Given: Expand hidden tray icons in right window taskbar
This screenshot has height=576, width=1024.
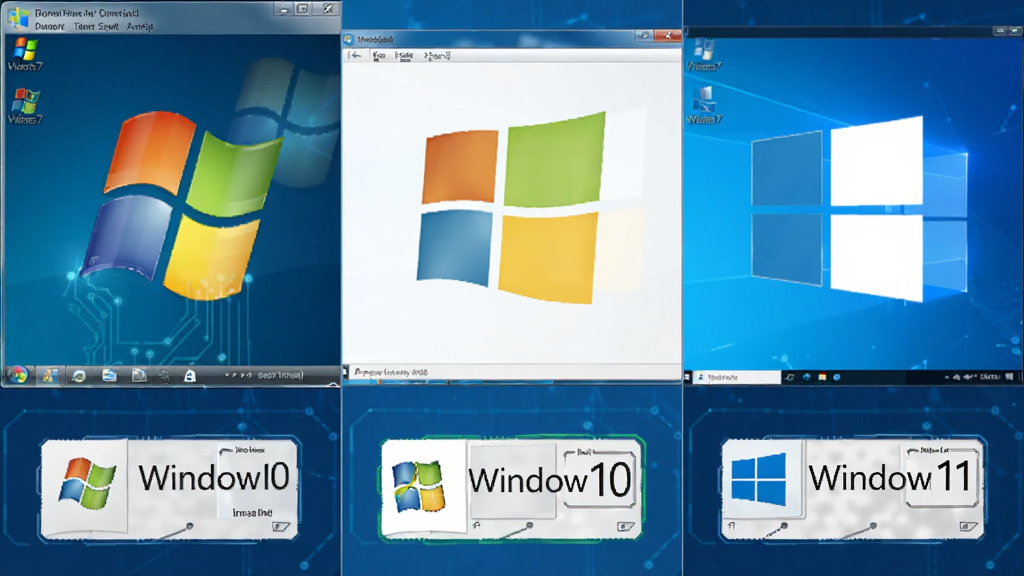Looking at the screenshot, I should tap(947, 377).
